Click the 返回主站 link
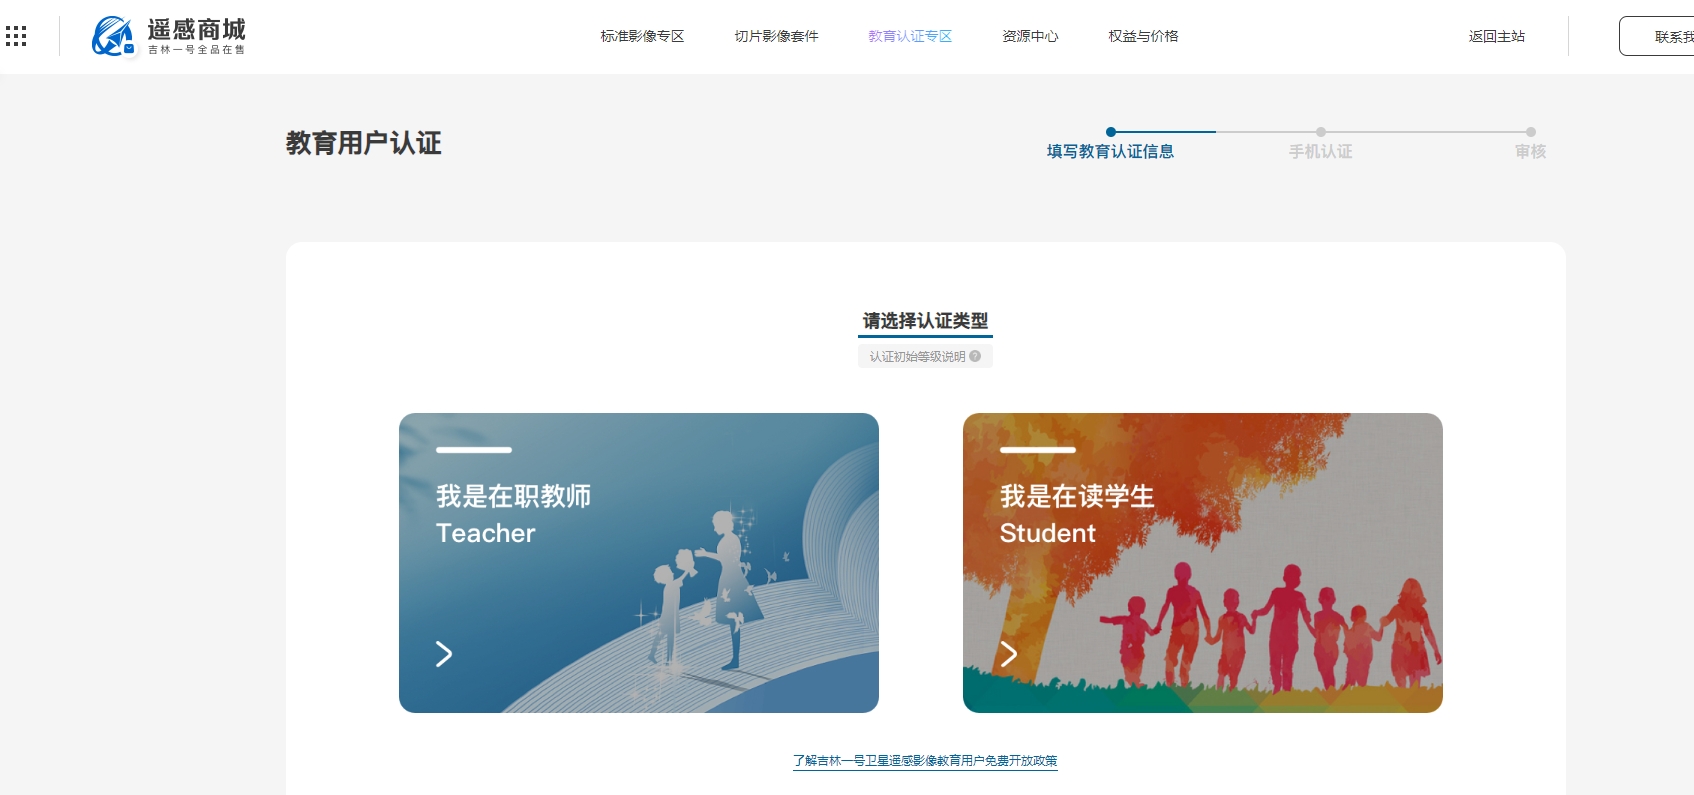 pos(1497,36)
